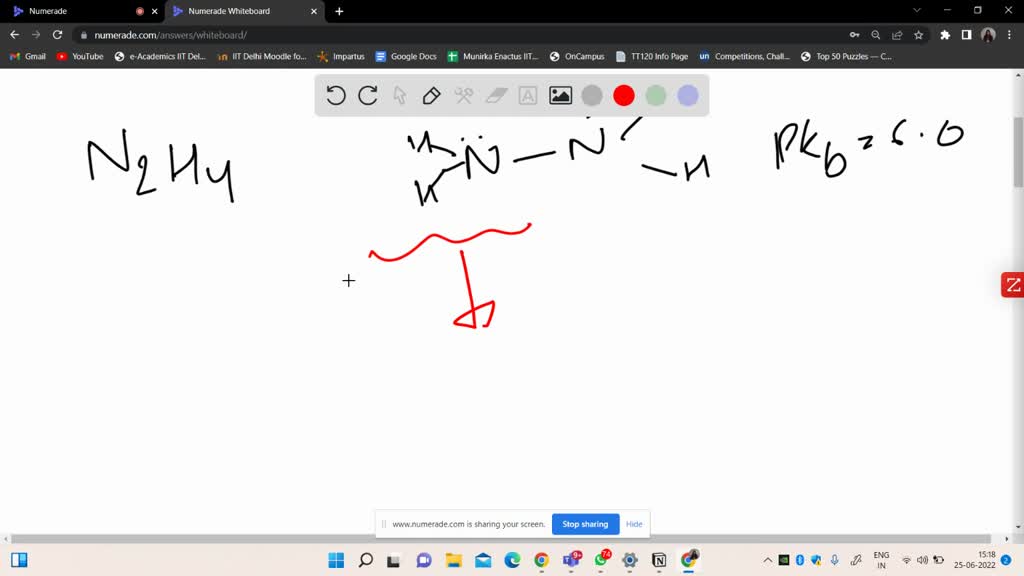Select the text tool
This screenshot has height=576, width=1024.
[528, 95]
